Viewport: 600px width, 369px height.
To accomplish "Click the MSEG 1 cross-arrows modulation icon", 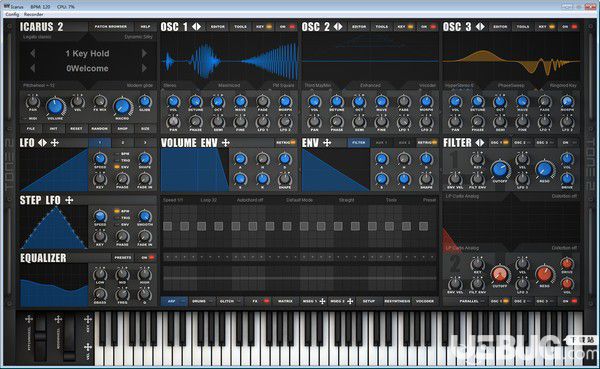I will (x=322, y=302).
